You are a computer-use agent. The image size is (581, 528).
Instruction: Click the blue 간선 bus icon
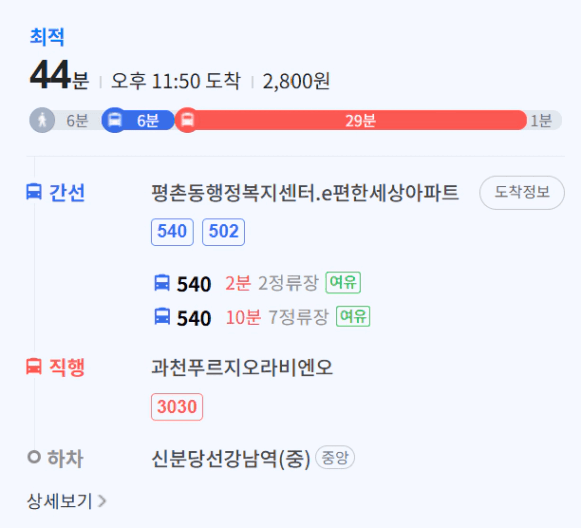pyautogui.click(x=34, y=192)
